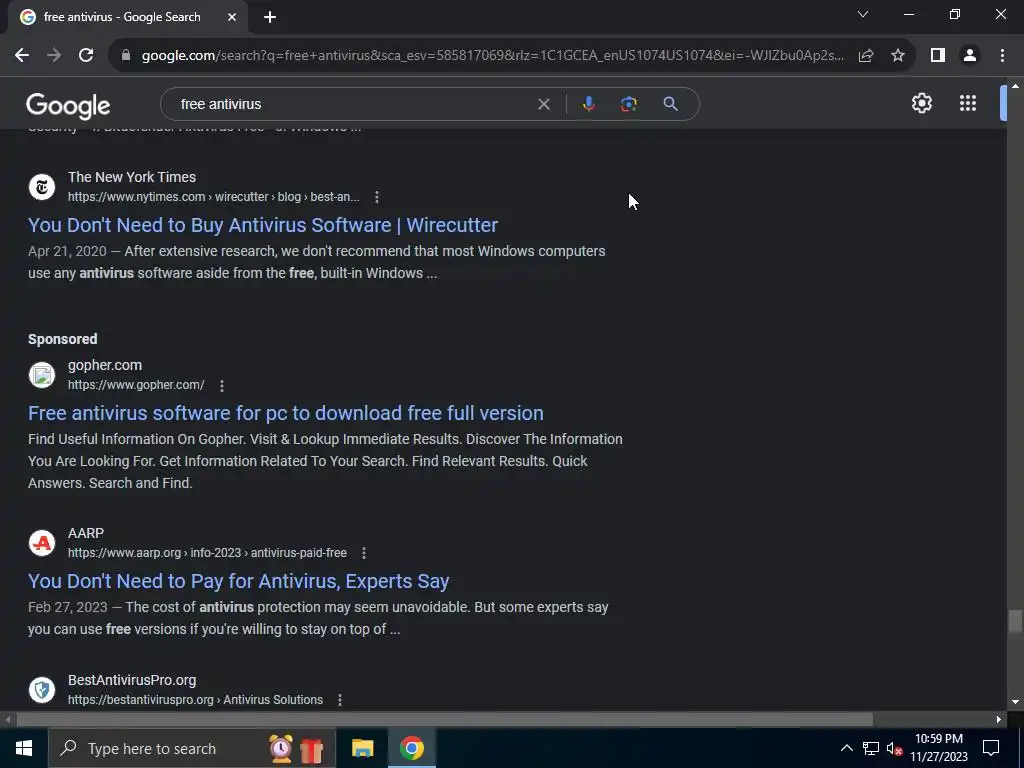The image size is (1024, 768).
Task: Open more options for nytimes.com result
Action: [x=377, y=197]
